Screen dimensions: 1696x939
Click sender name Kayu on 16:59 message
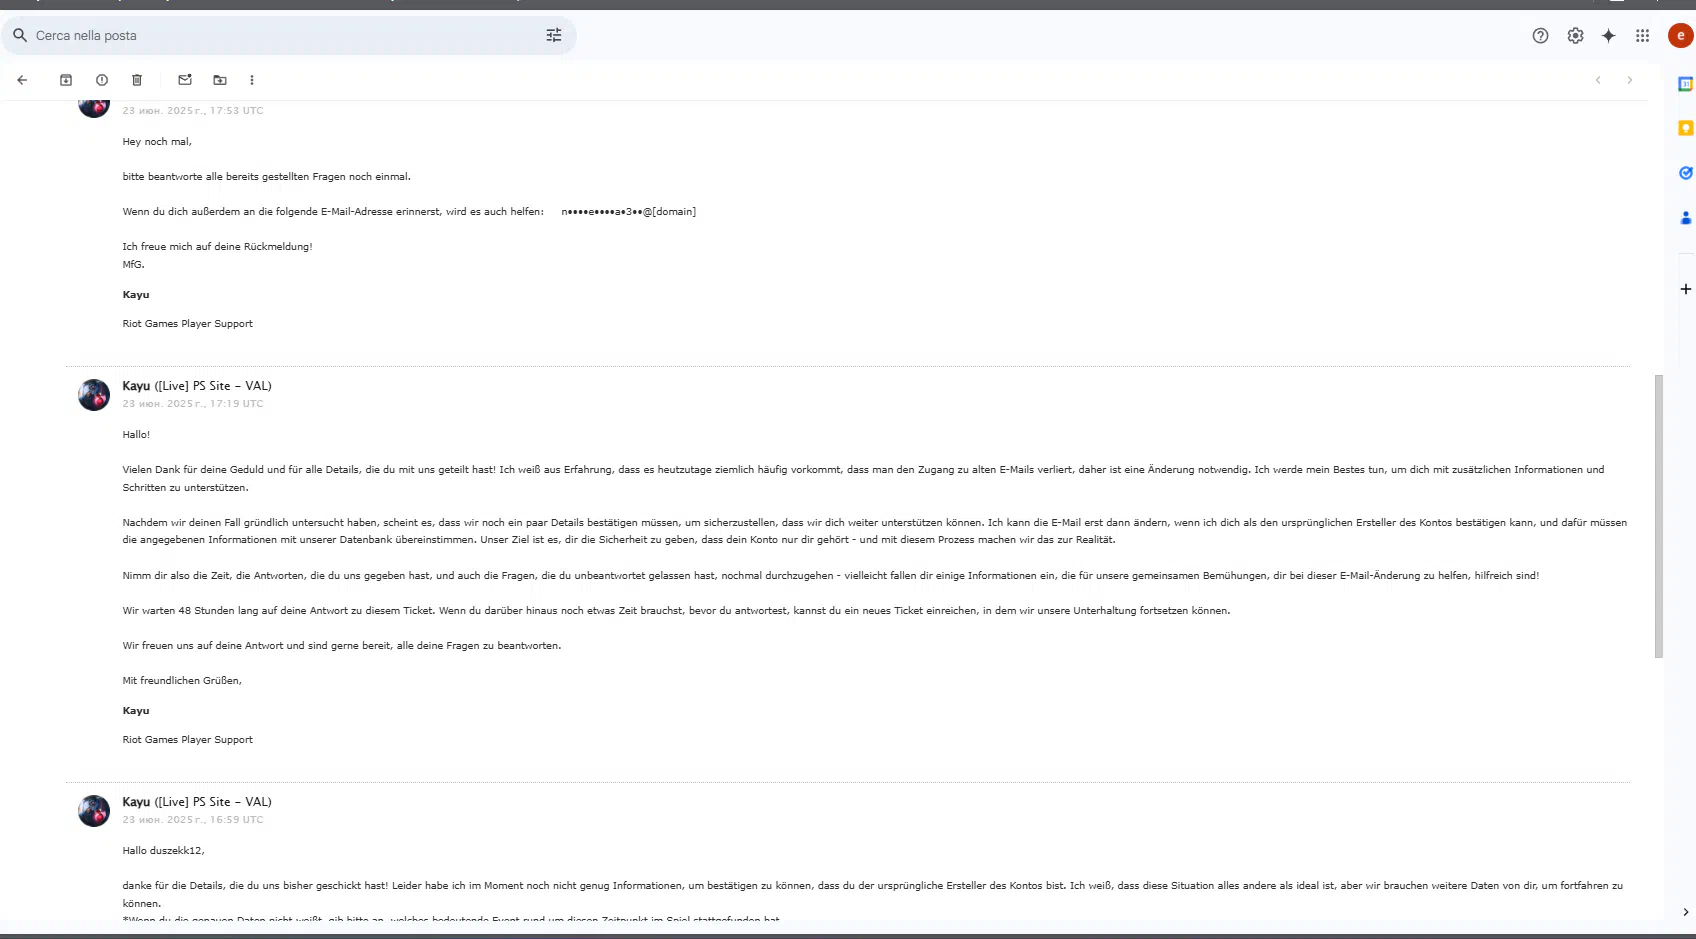[x=136, y=802]
